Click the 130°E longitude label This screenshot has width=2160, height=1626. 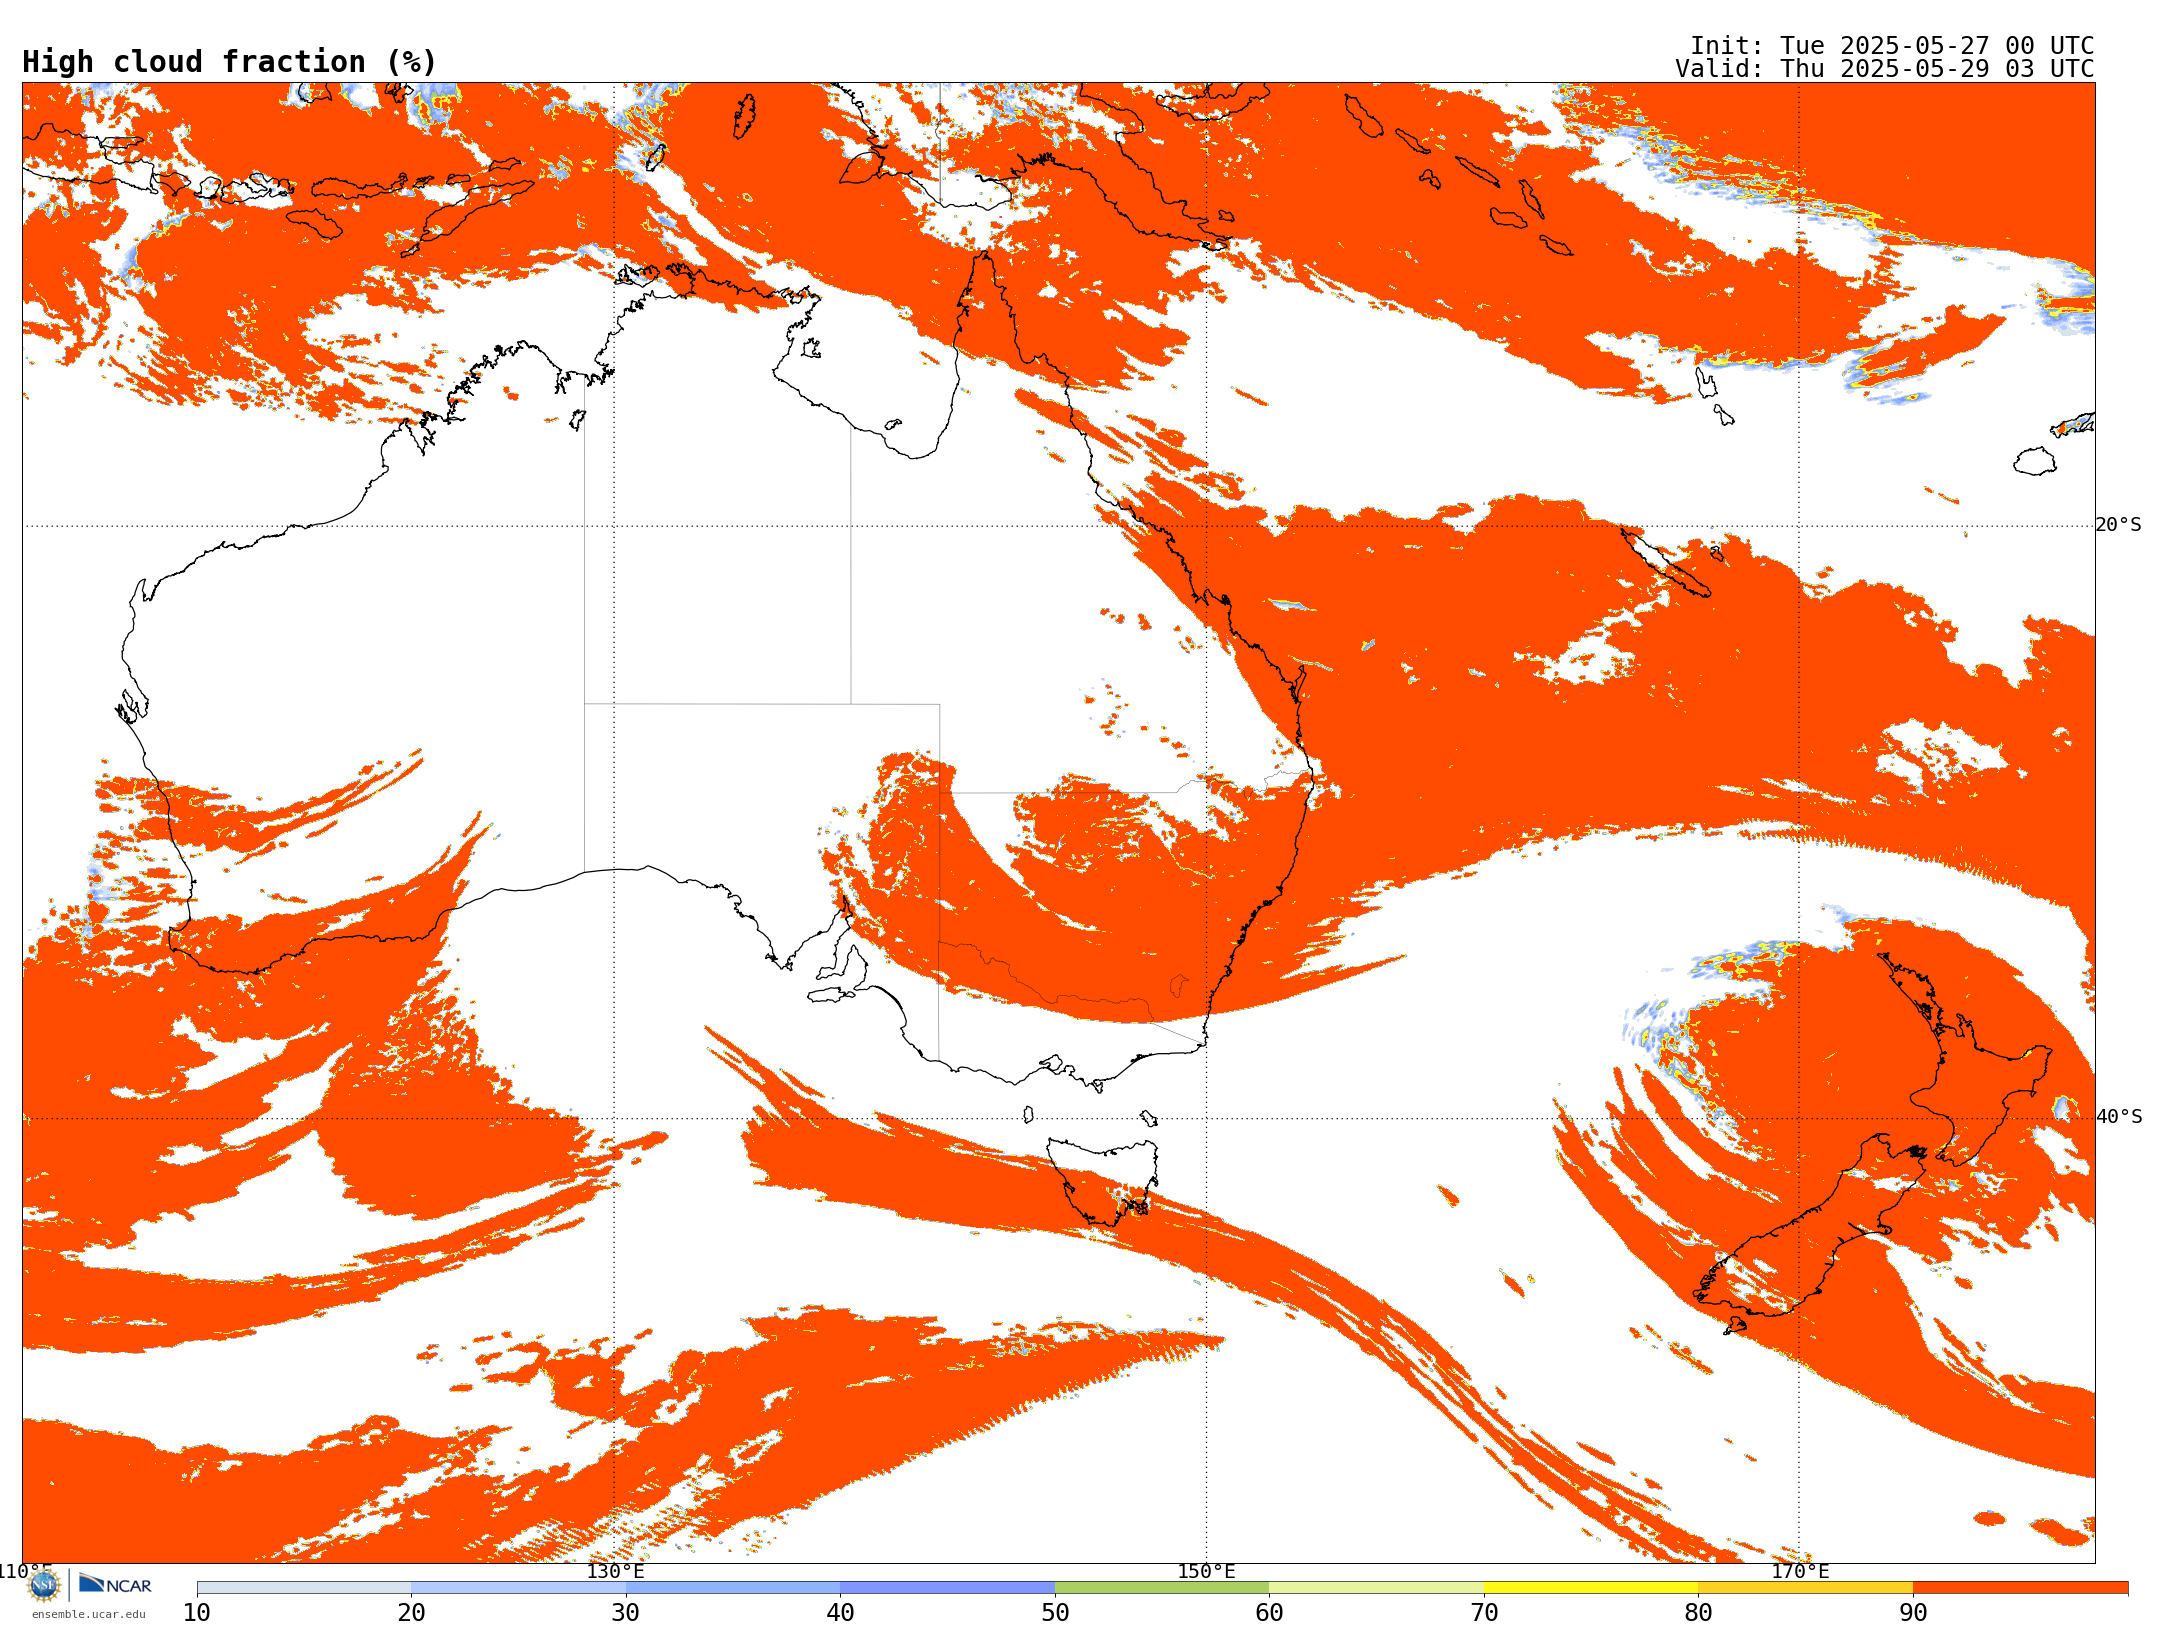point(615,1571)
